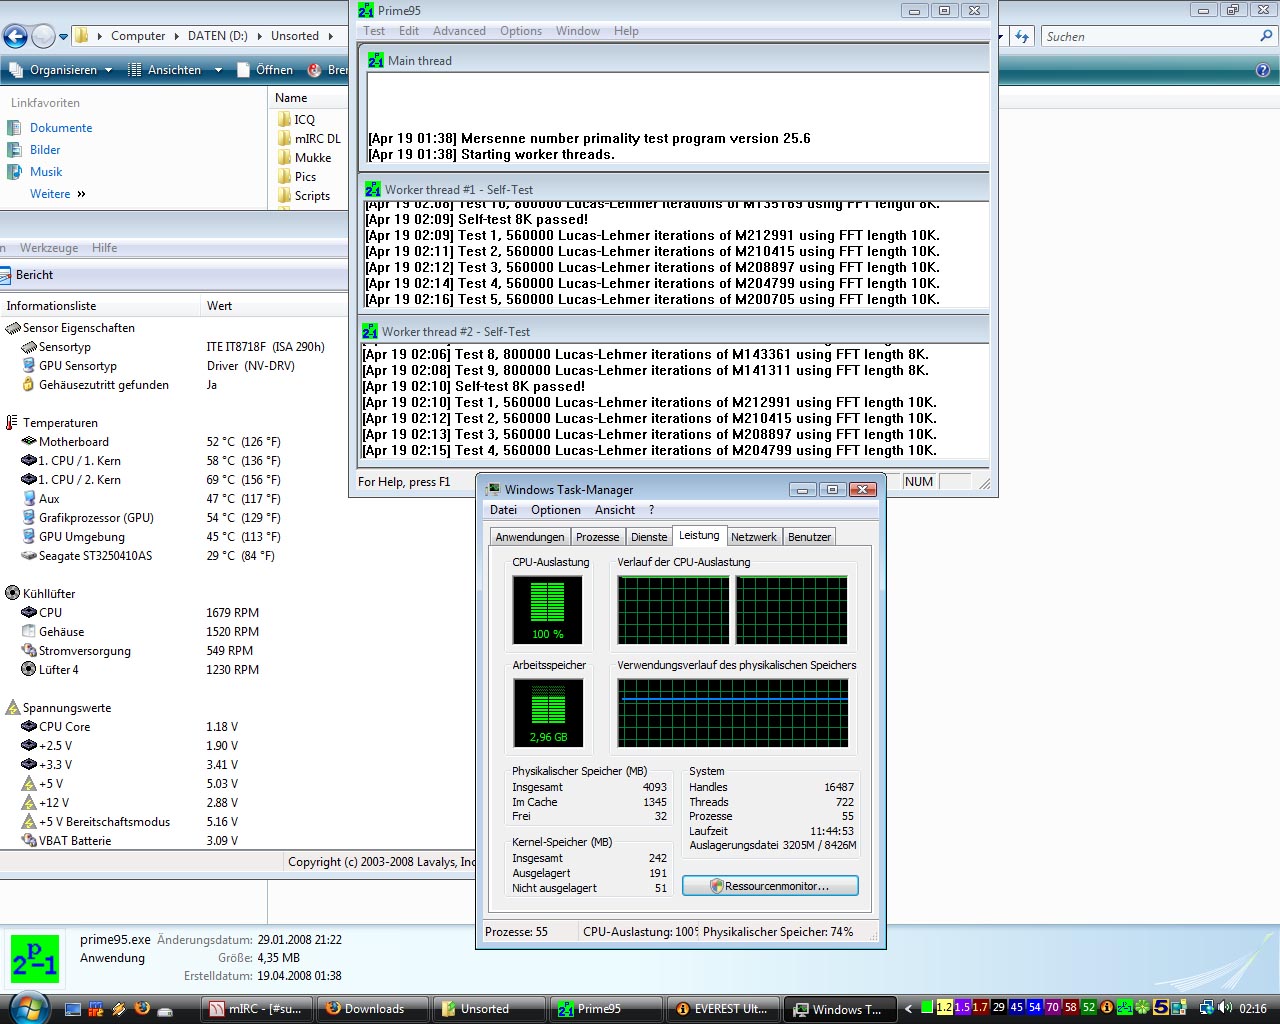Click the Musik icon in Linkfavoriten

[14, 172]
